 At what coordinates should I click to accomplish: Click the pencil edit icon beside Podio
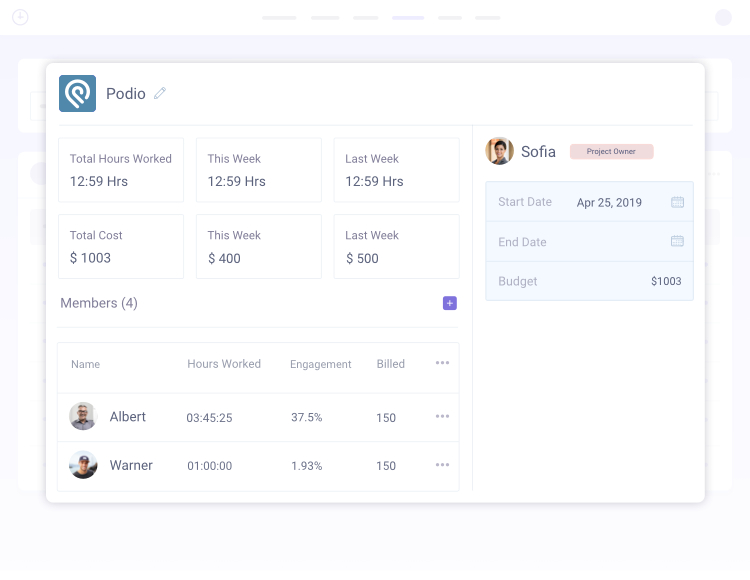pyautogui.click(x=160, y=93)
